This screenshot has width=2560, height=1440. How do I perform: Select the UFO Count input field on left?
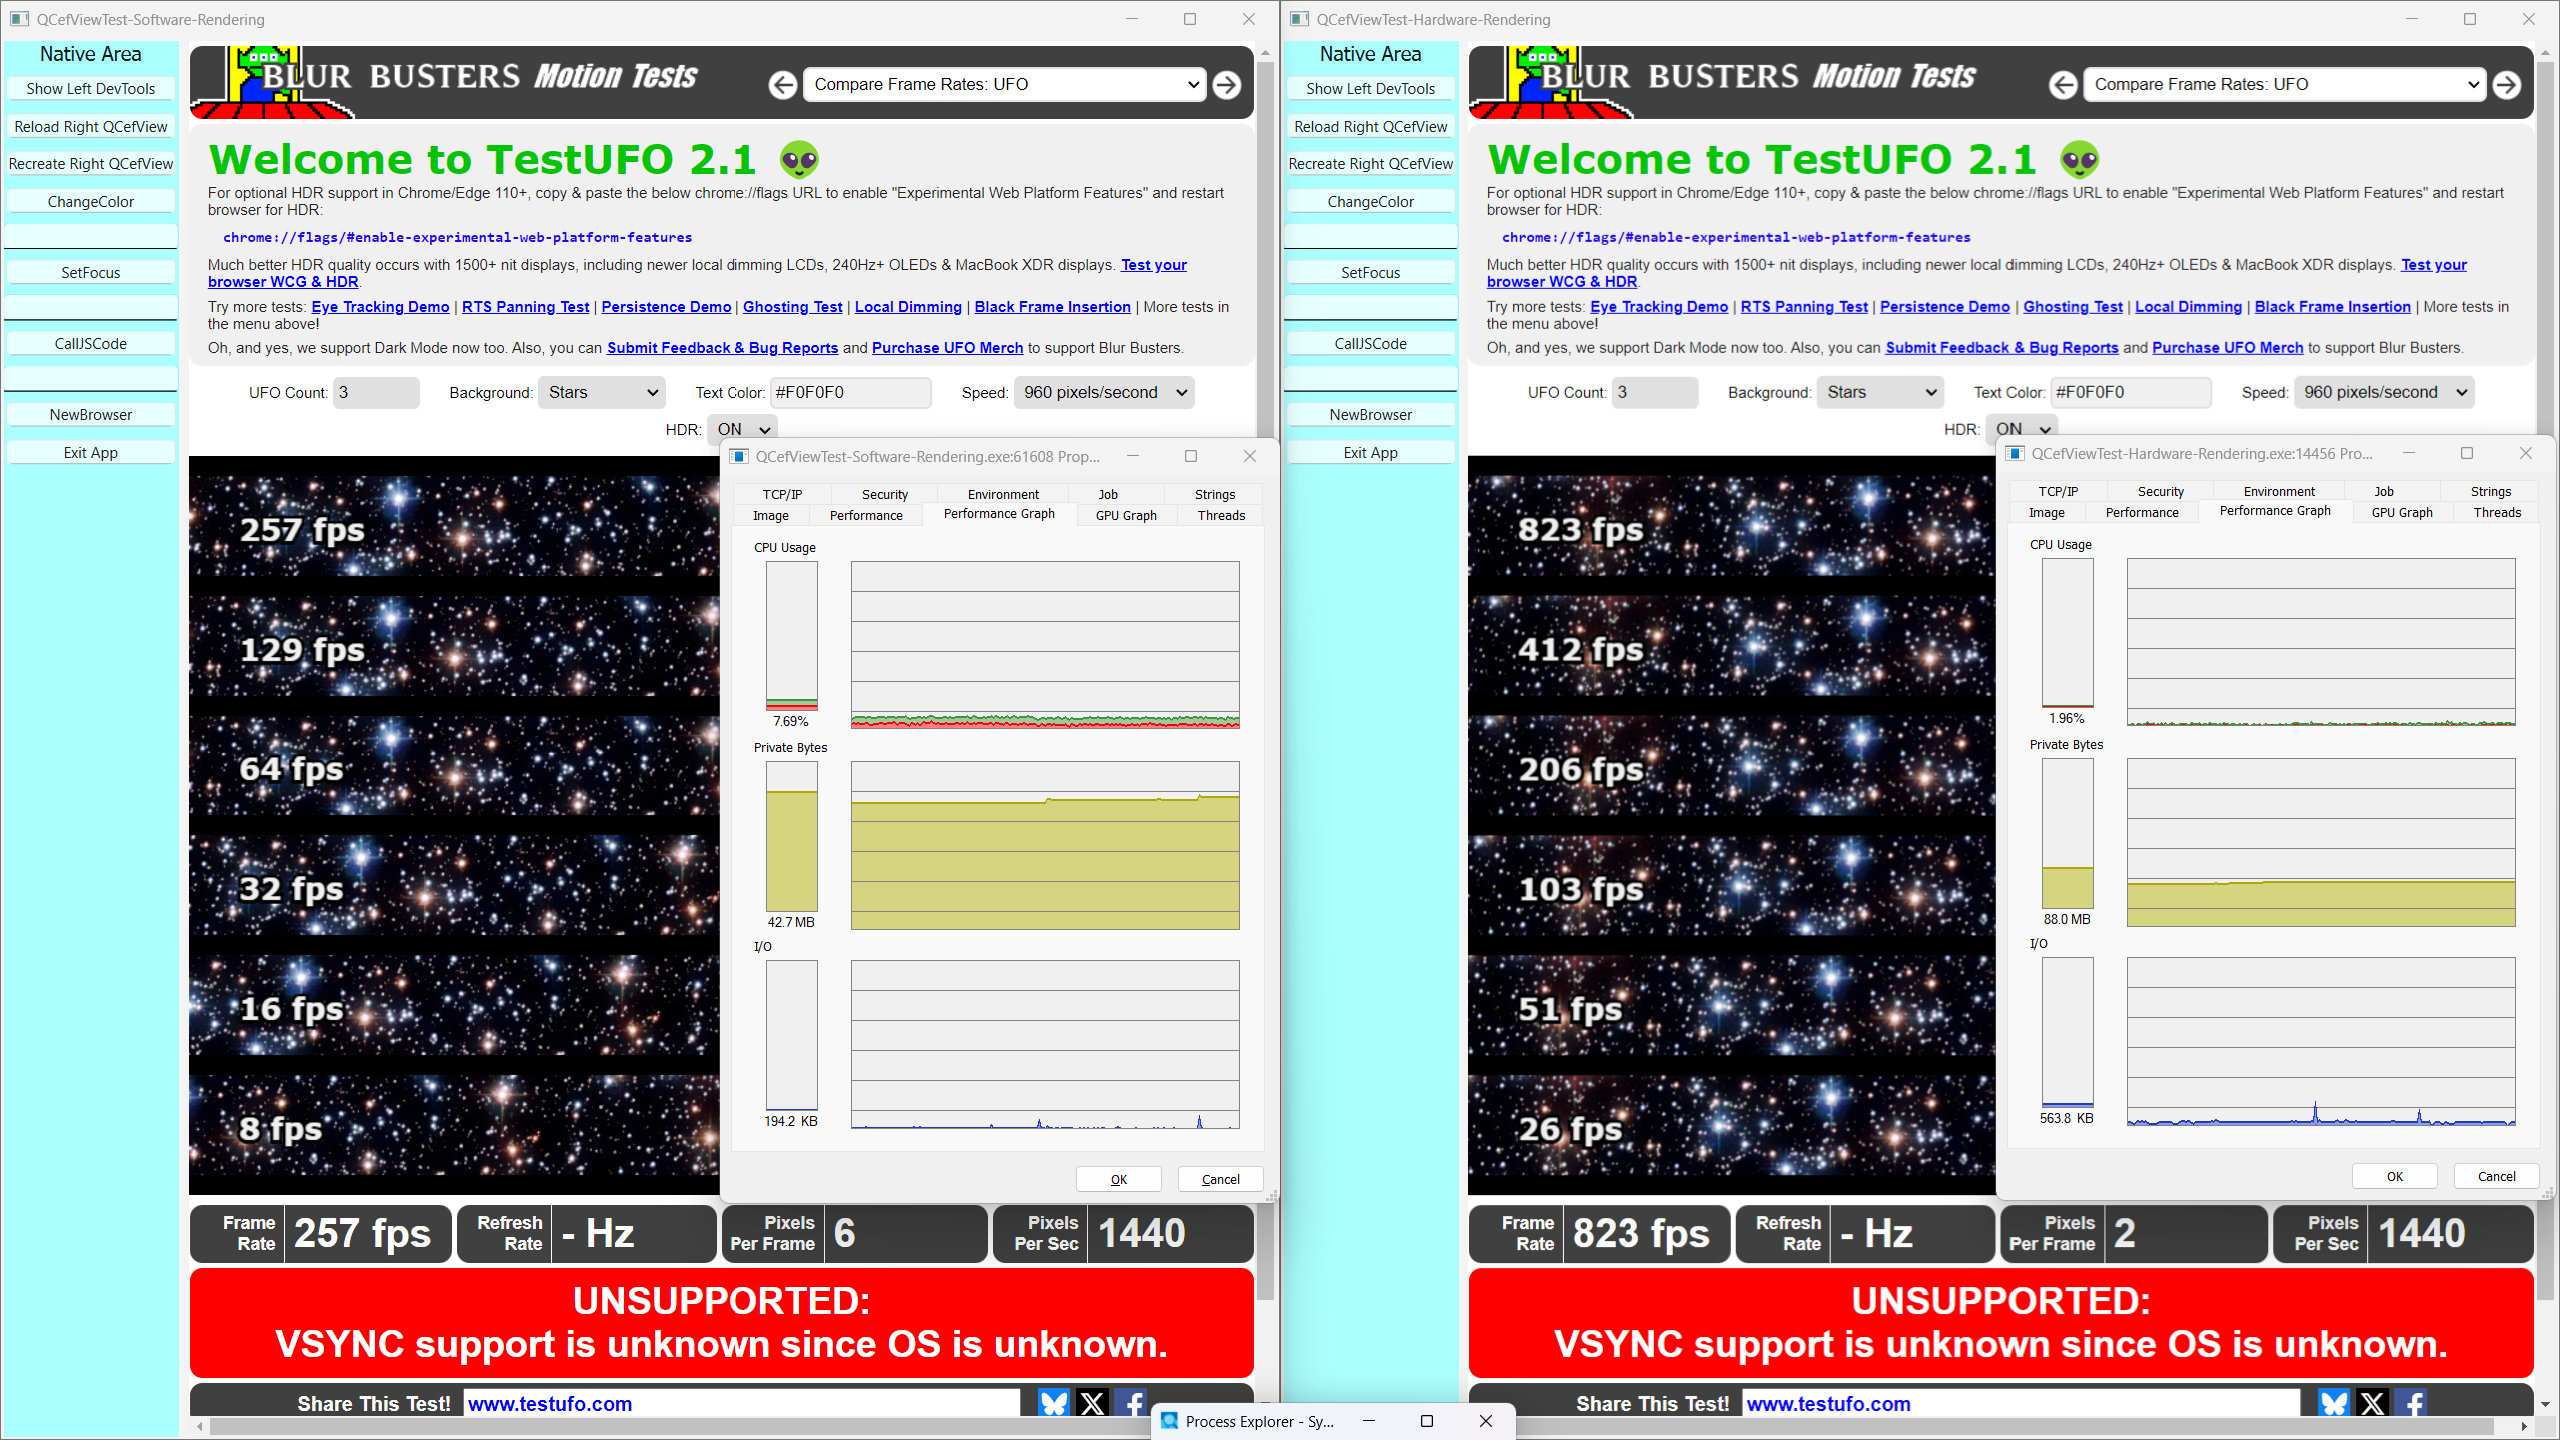[x=364, y=392]
